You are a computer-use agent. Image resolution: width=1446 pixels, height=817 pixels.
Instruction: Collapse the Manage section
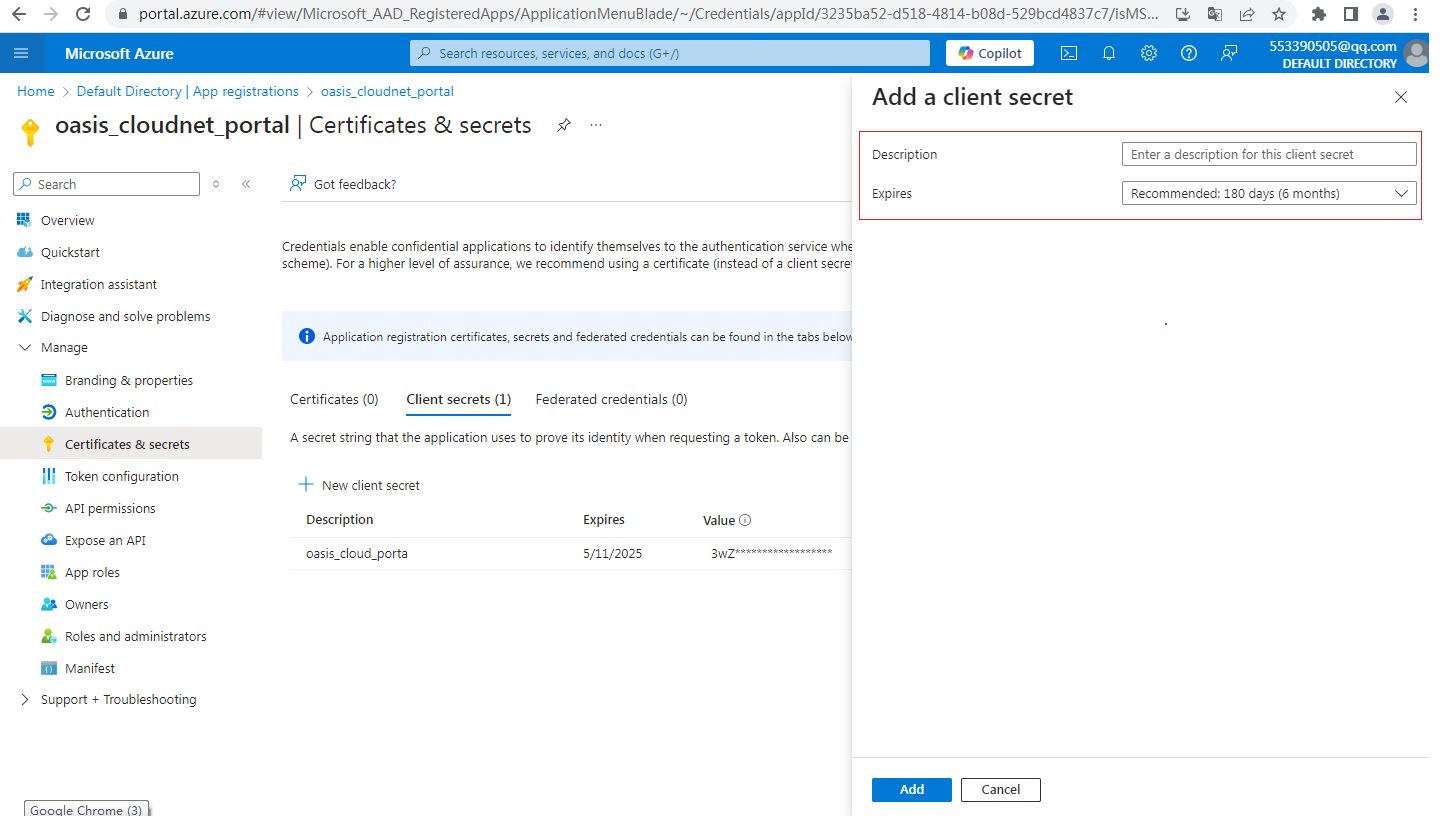25,348
